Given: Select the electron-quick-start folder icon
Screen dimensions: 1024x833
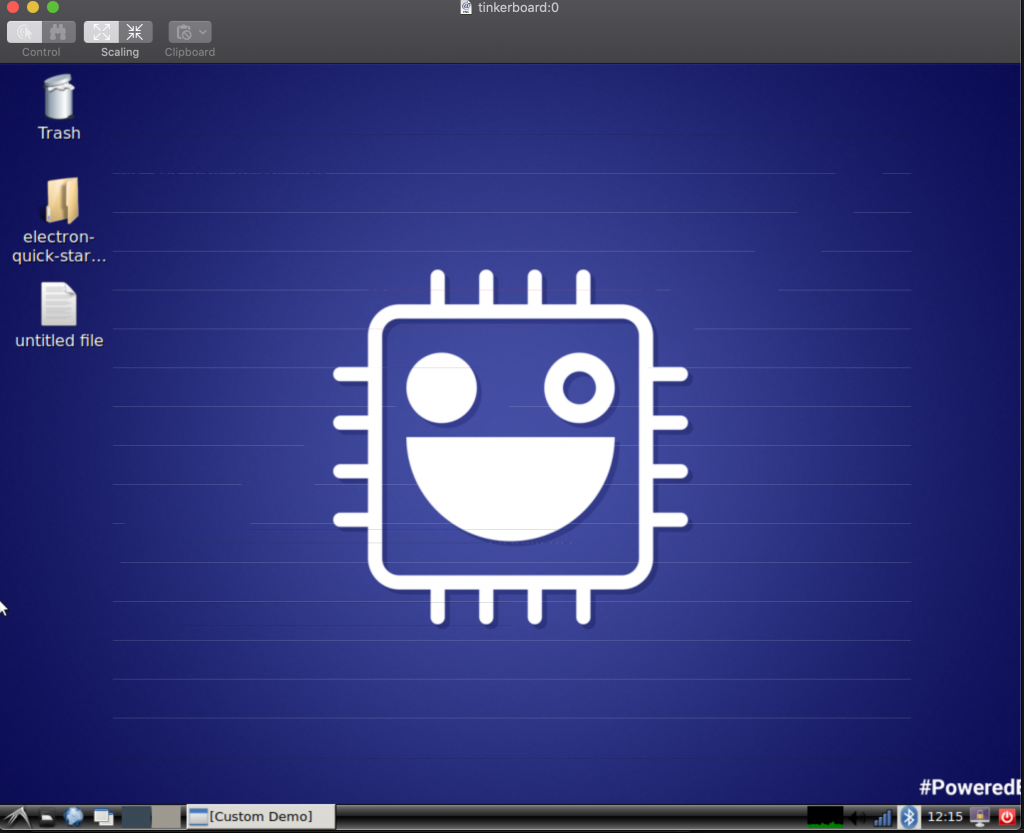Looking at the screenshot, I should tap(61, 201).
